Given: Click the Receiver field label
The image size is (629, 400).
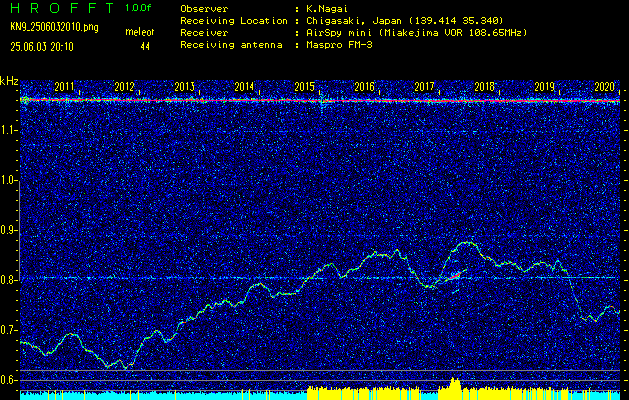Looking at the screenshot, I should [x=204, y=33].
